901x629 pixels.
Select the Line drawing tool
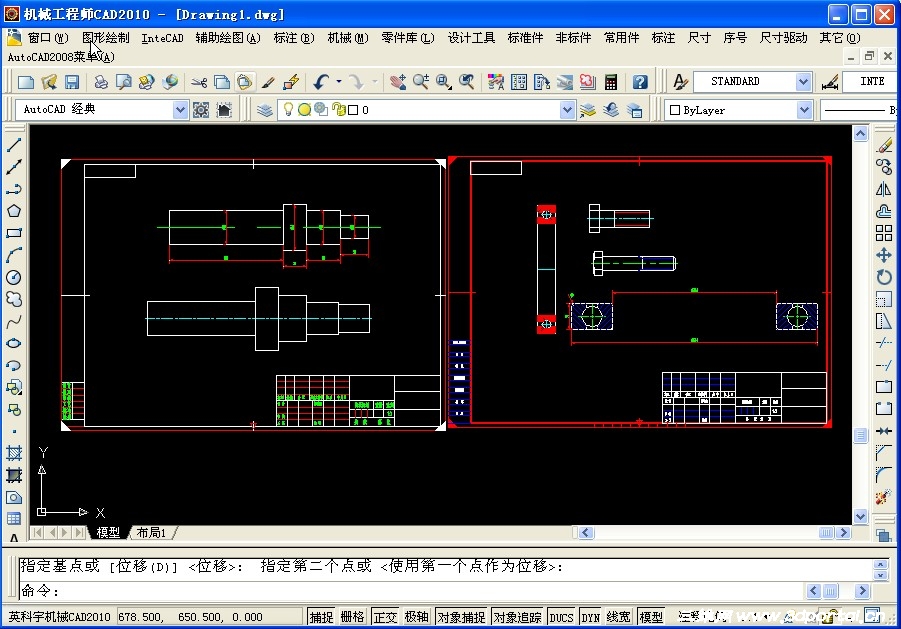[x=13, y=143]
